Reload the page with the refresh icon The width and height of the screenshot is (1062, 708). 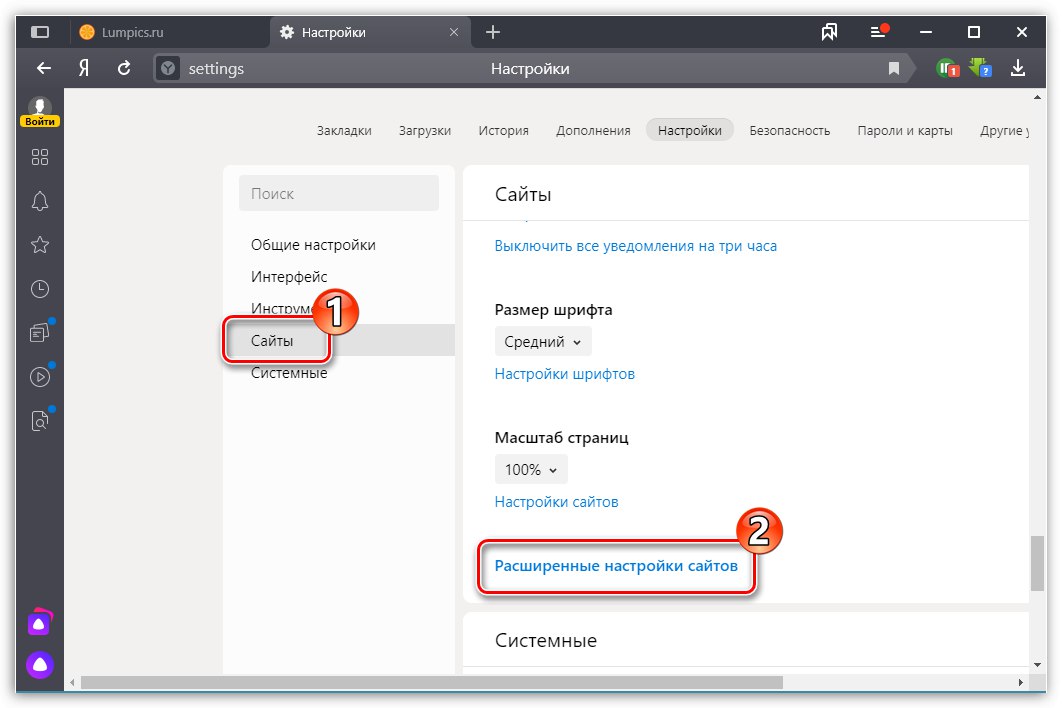pyautogui.click(x=124, y=68)
